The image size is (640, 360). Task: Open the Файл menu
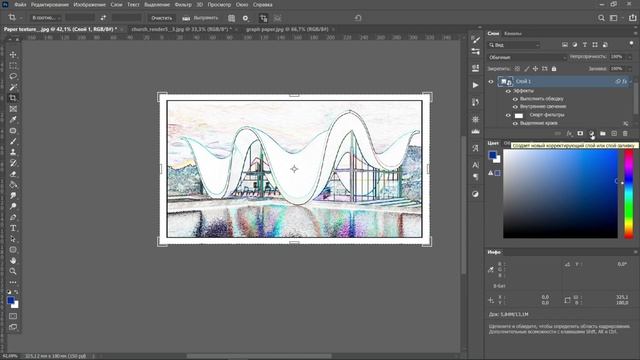[x=20, y=5]
